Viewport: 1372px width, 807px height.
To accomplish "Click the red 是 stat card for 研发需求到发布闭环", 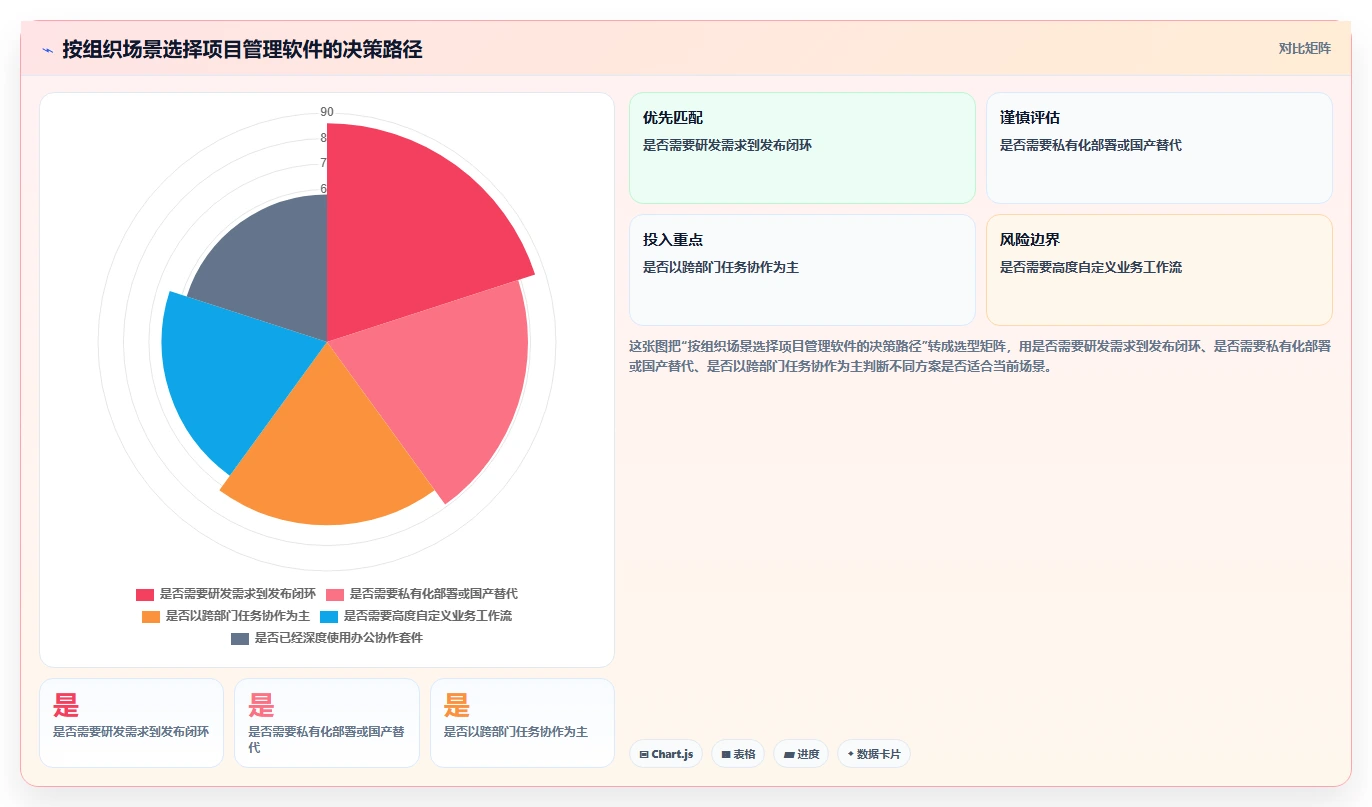I will [131, 723].
